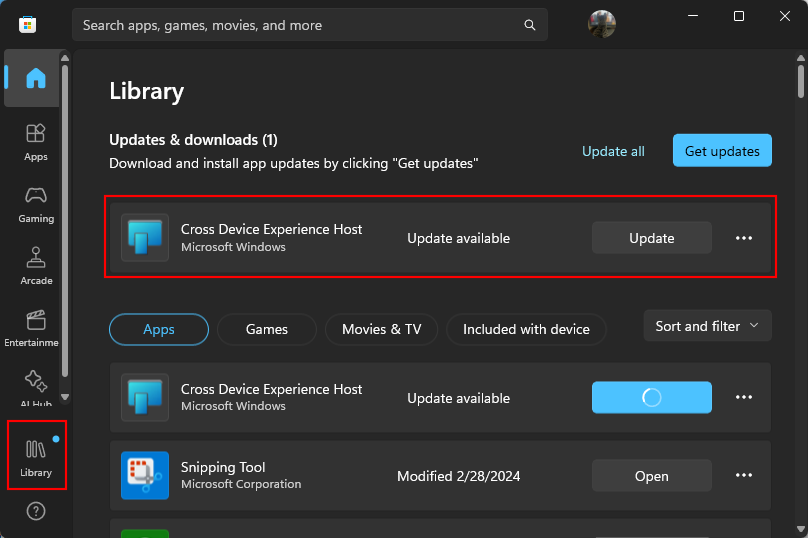Open the Help question mark icon
The width and height of the screenshot is (808, 538).
click(36, 511)
